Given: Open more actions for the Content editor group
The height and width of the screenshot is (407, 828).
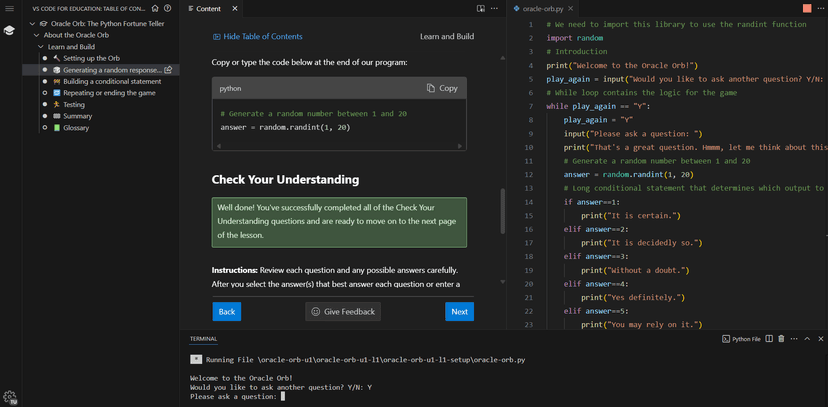Looking at the screenshot, I should [494, 8].
